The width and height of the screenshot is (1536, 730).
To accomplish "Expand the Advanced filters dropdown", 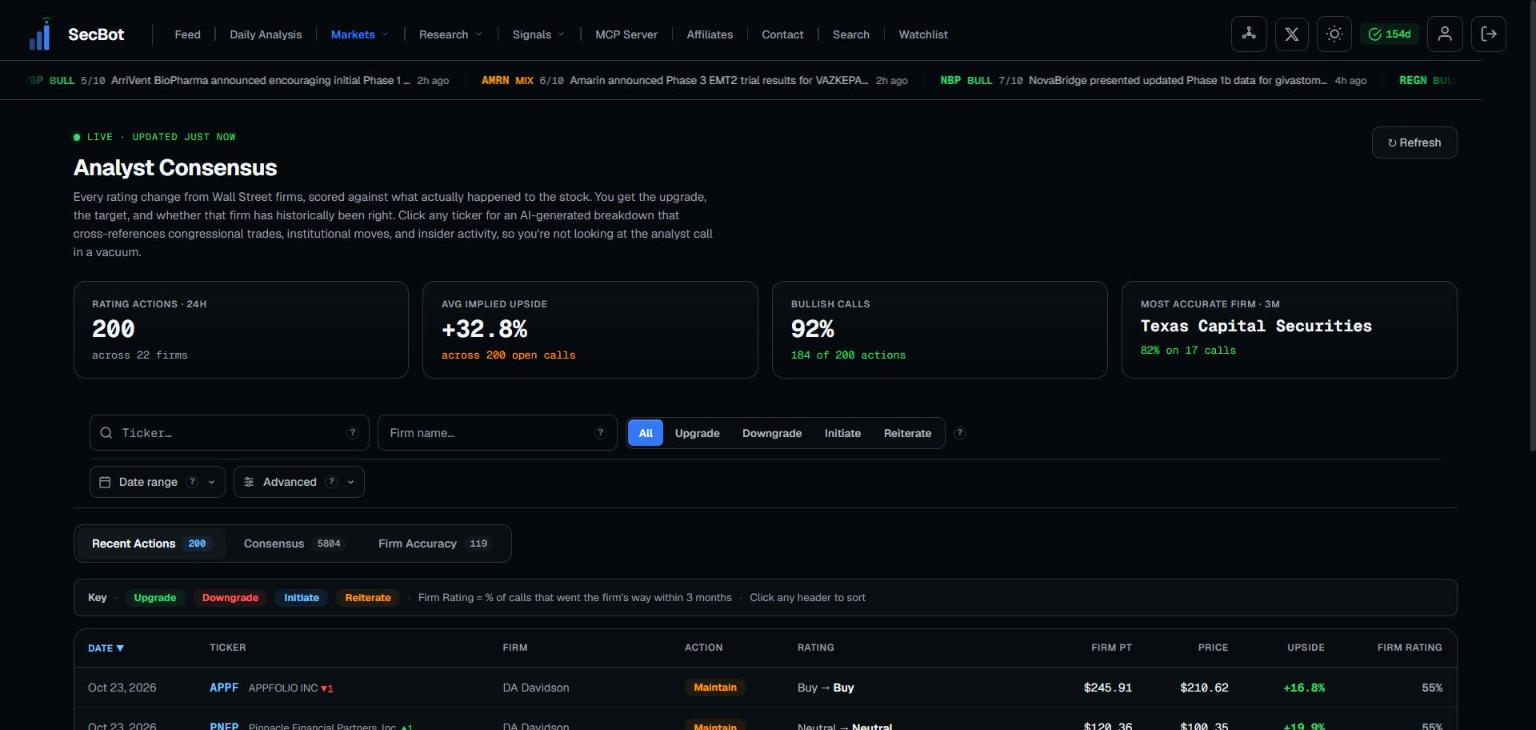I will point(299,482).
